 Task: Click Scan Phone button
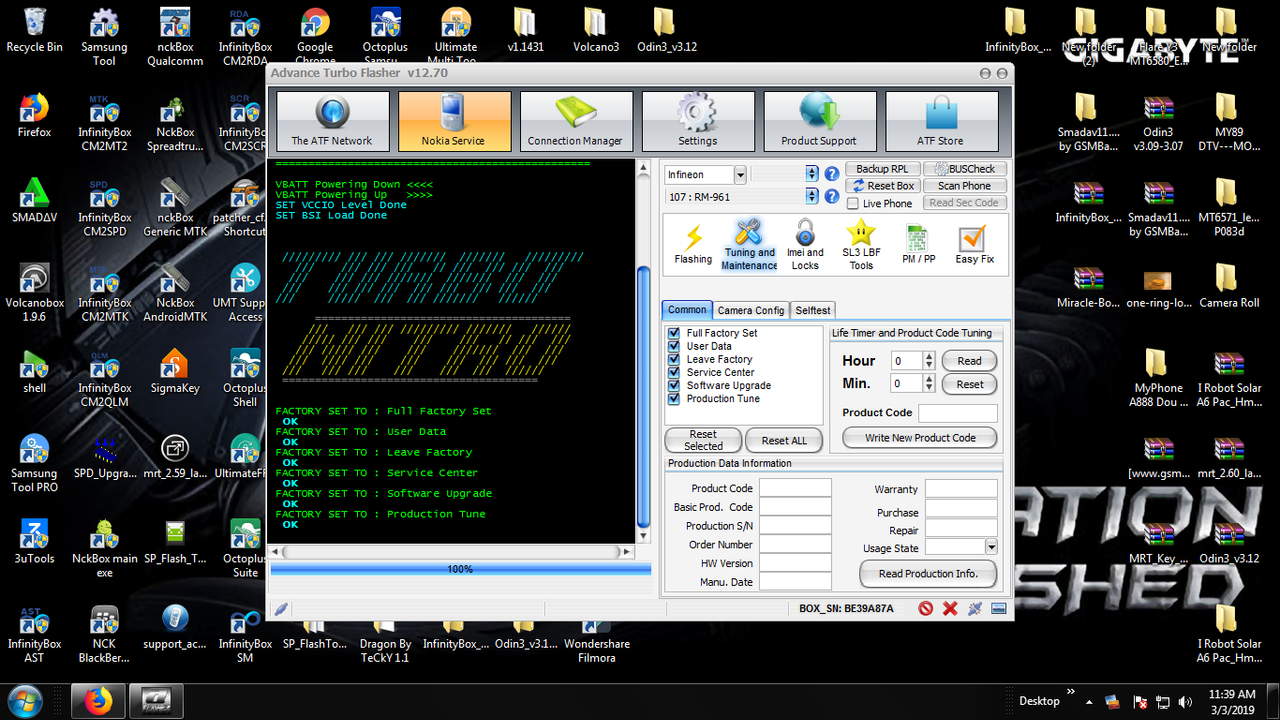(964, 186)
